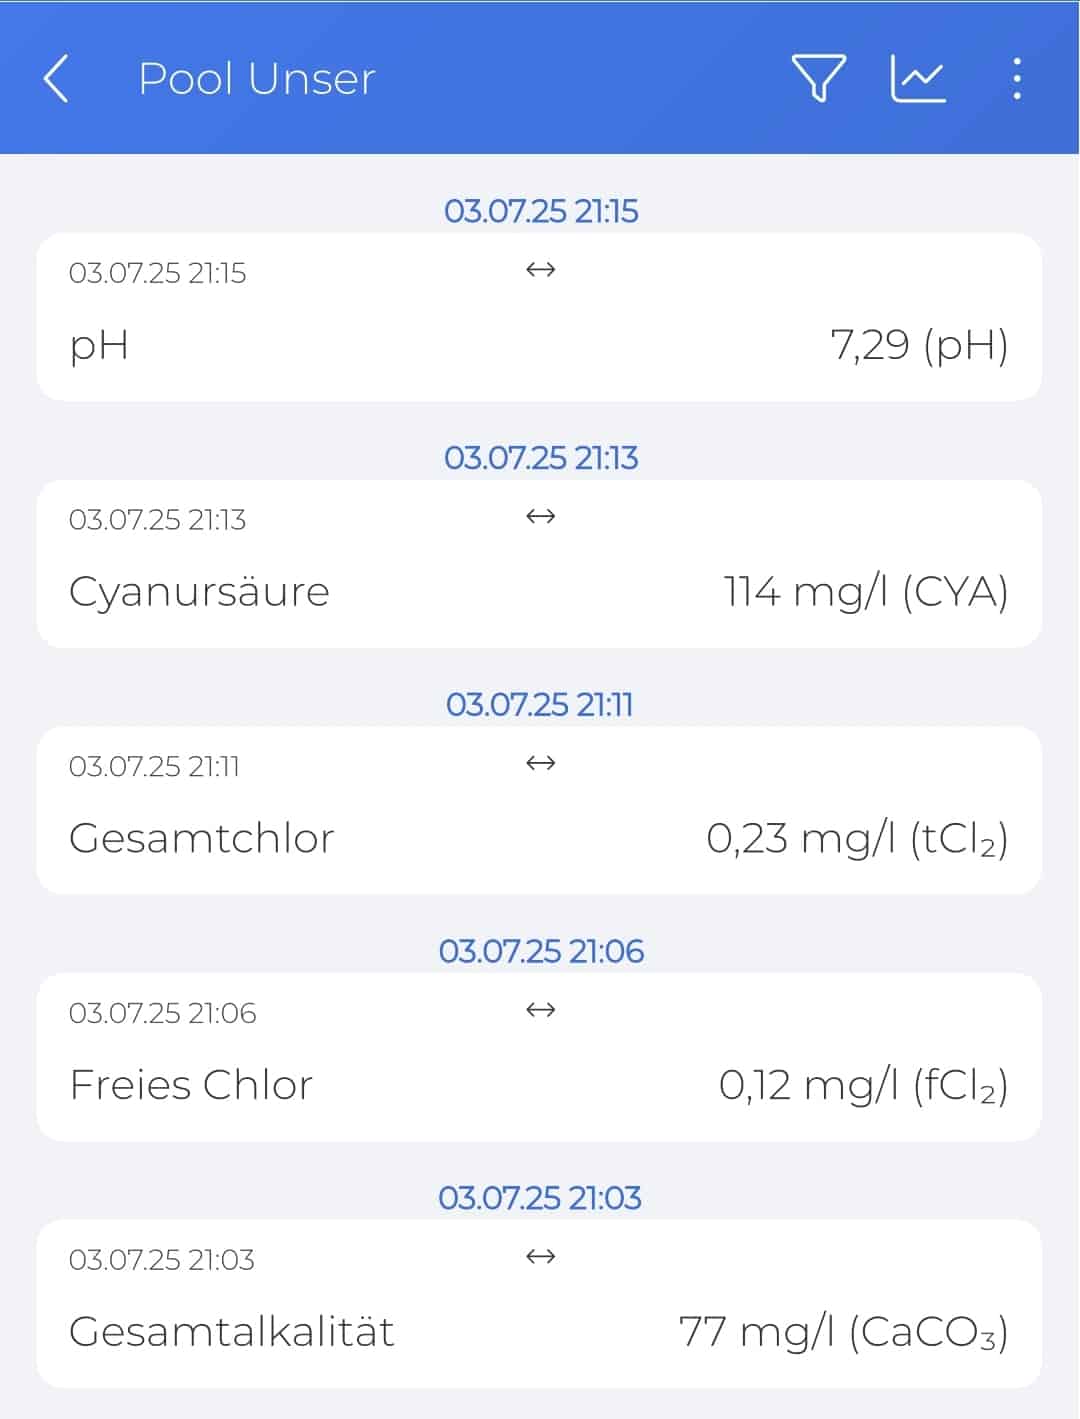Open the Gesamtalkalität measurement card
Viewport: 1080px width, 1419px height.
(x=539, y=1304)
